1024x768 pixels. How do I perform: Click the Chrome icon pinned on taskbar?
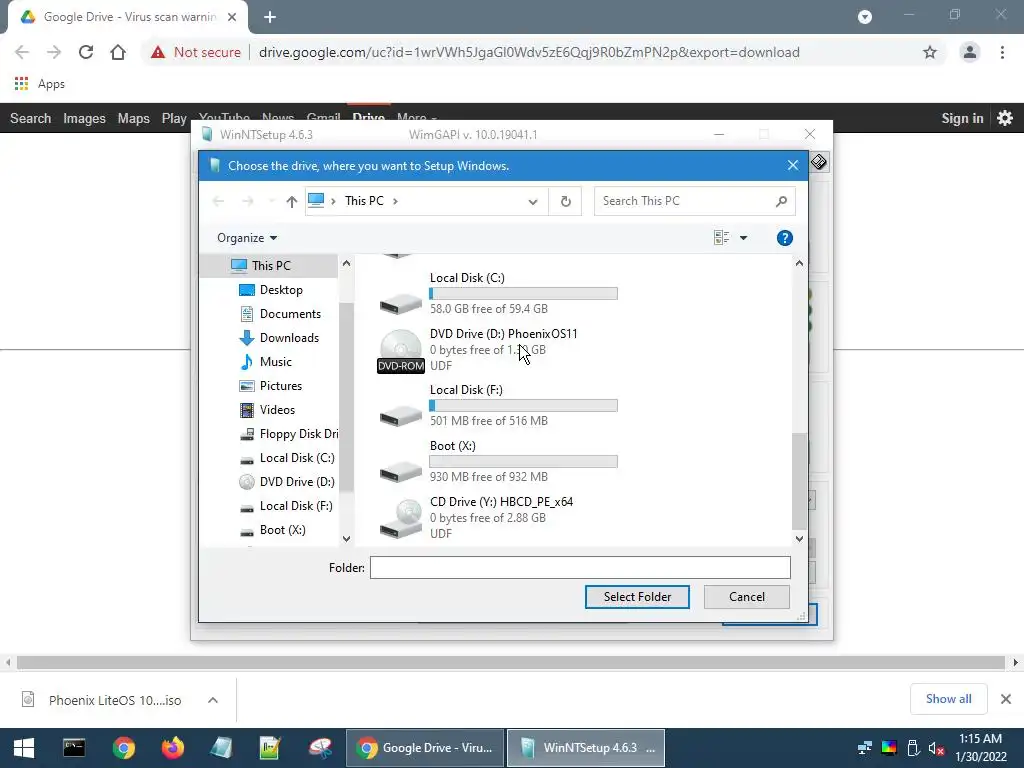[x=123, y=748]
